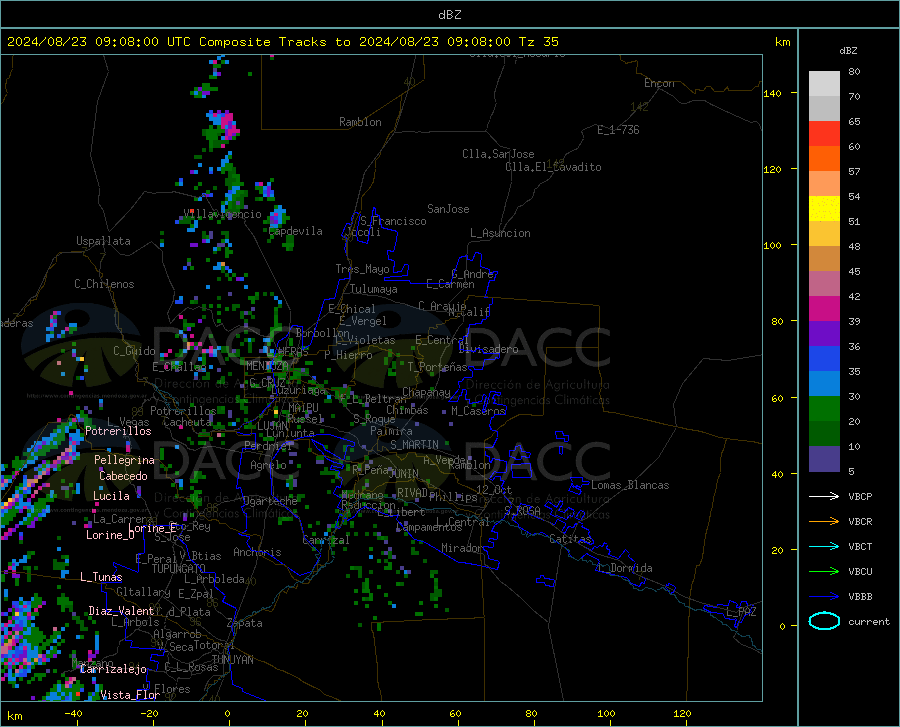Image resolution: width=900 pixels, height=727 pixels.
Task: Click the S_MARTIN map label
Action: point(414,445)
